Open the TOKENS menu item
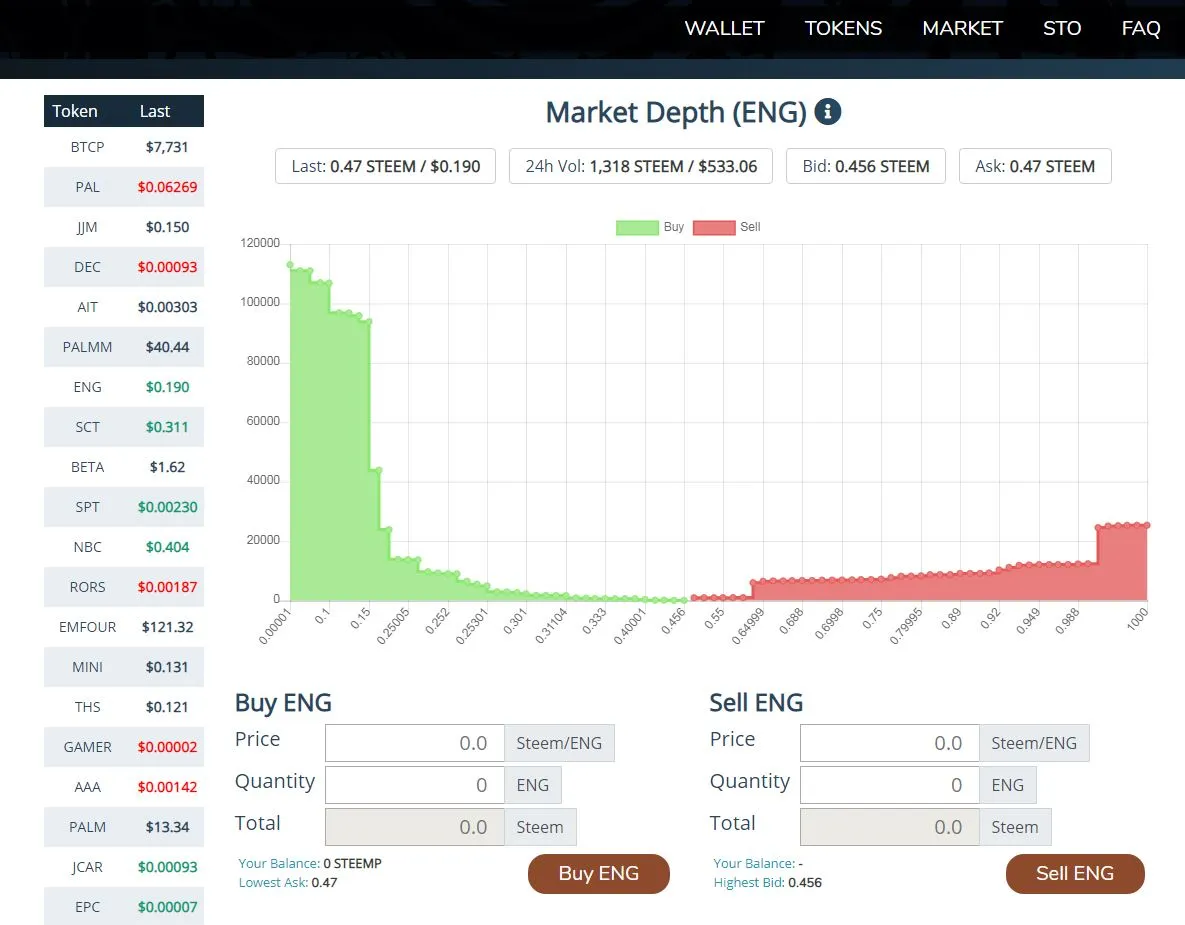This screenshot has height=925, width=1185. pyautogui.click(x=843, y=28)
